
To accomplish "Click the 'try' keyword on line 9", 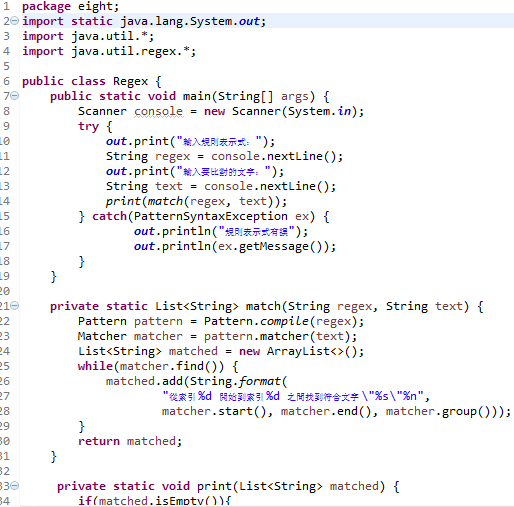I will pos(88,127).
